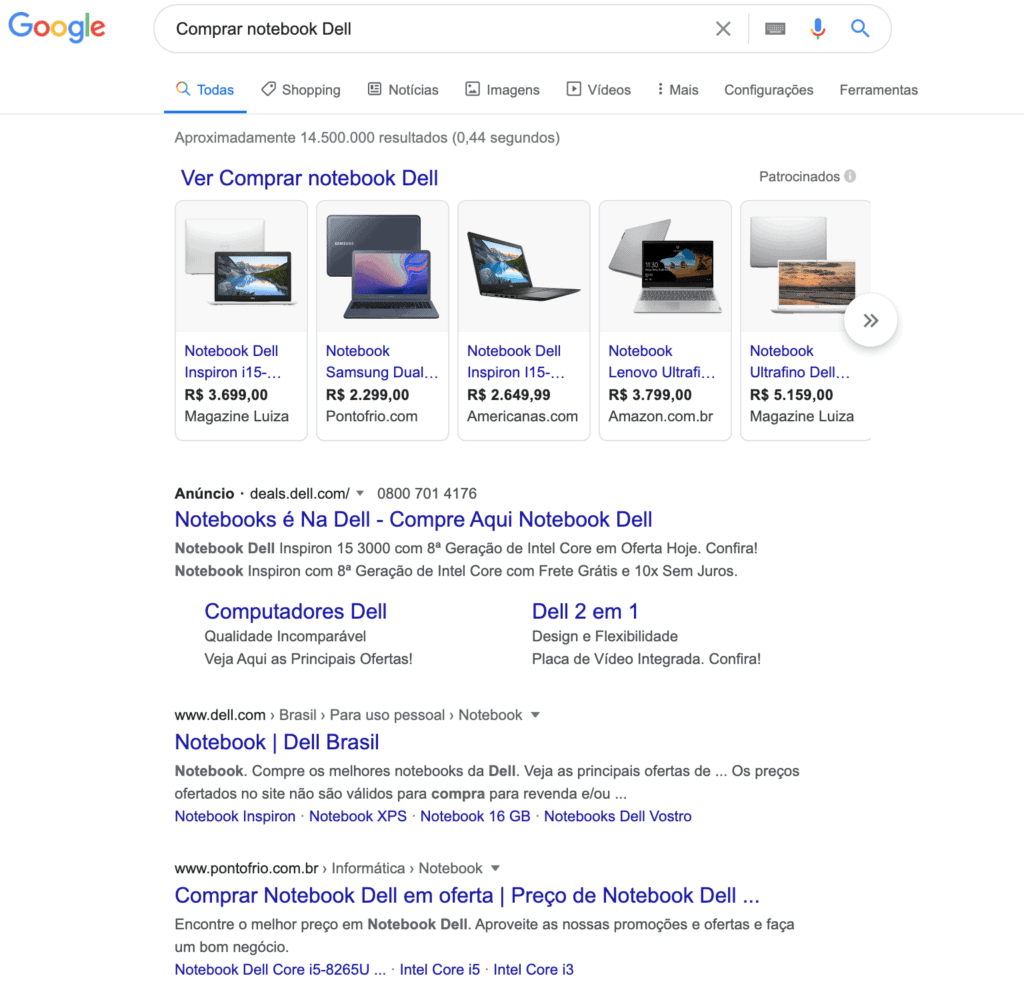The height and width of the screenshot is (992, 1024).
Task: Open Ferramentas options
Action: (x=878, y=90)
